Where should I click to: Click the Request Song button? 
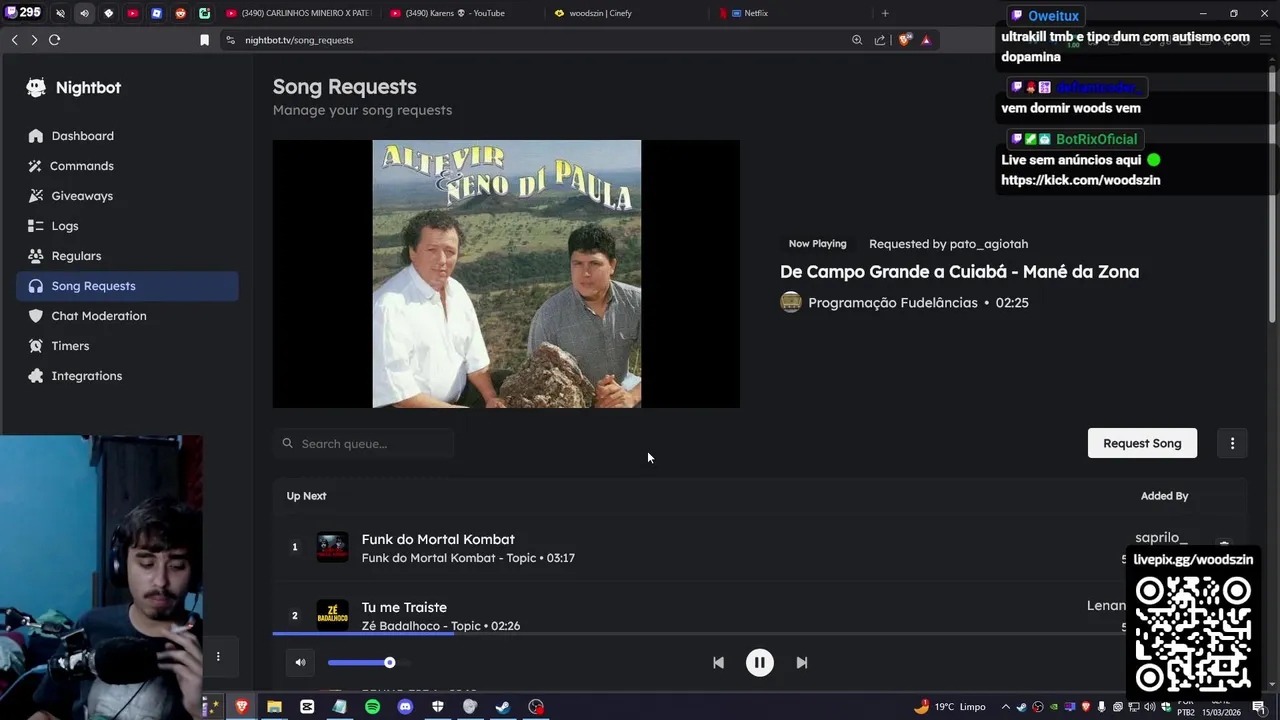(1142, 443)
